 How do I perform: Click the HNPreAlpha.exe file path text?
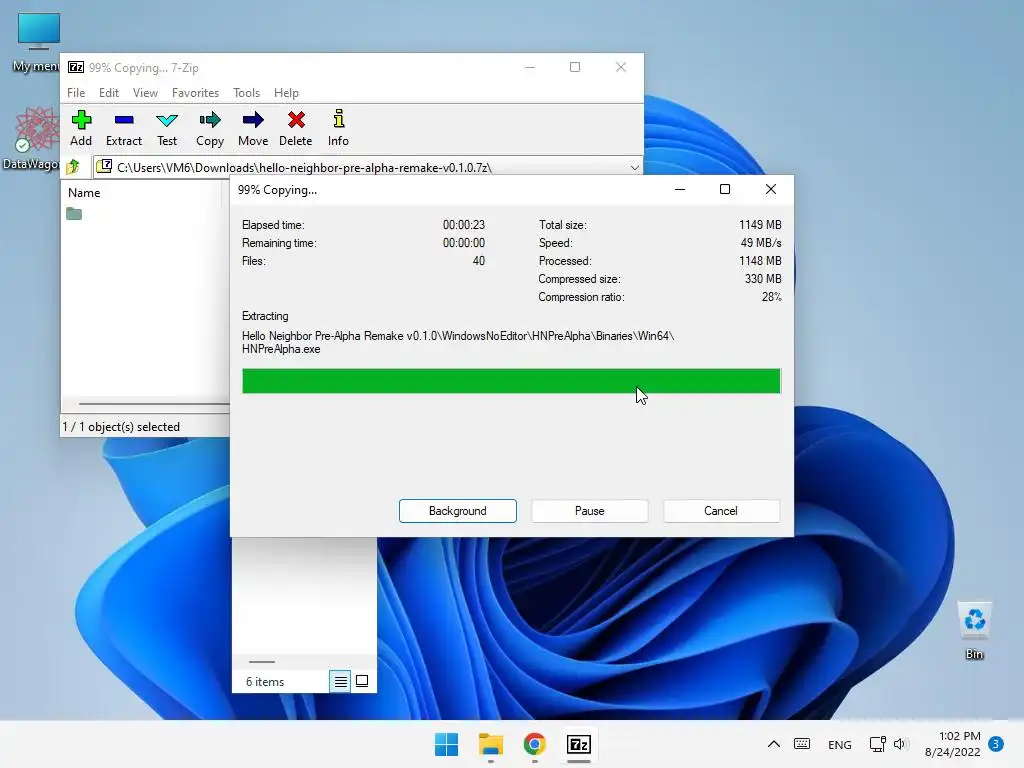point(458,342)
